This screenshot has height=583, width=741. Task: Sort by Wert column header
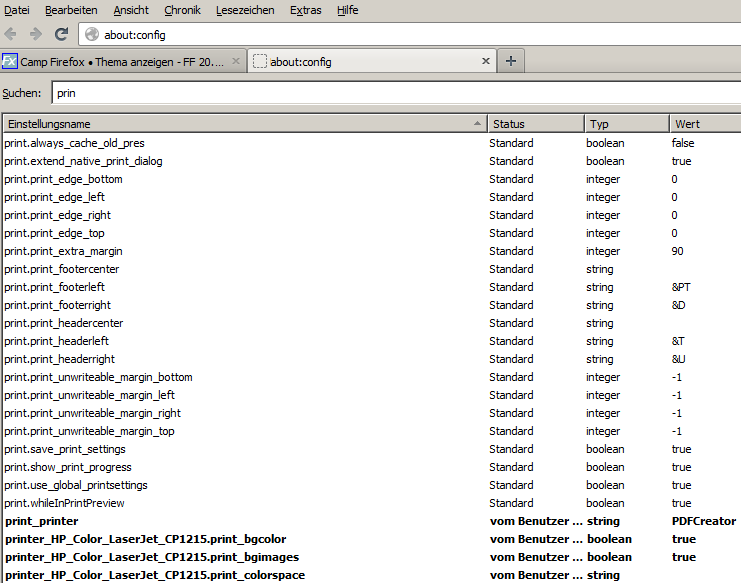pos(705,124)
